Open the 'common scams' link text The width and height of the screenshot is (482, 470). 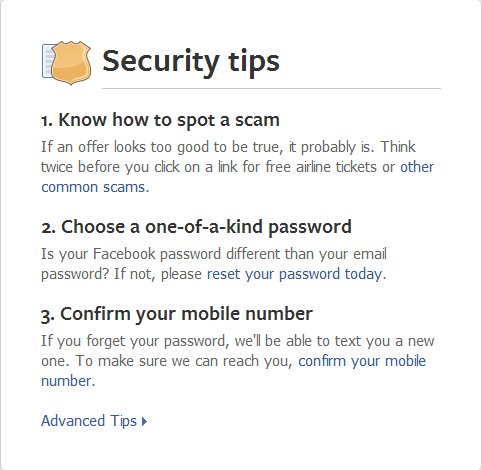93,187
